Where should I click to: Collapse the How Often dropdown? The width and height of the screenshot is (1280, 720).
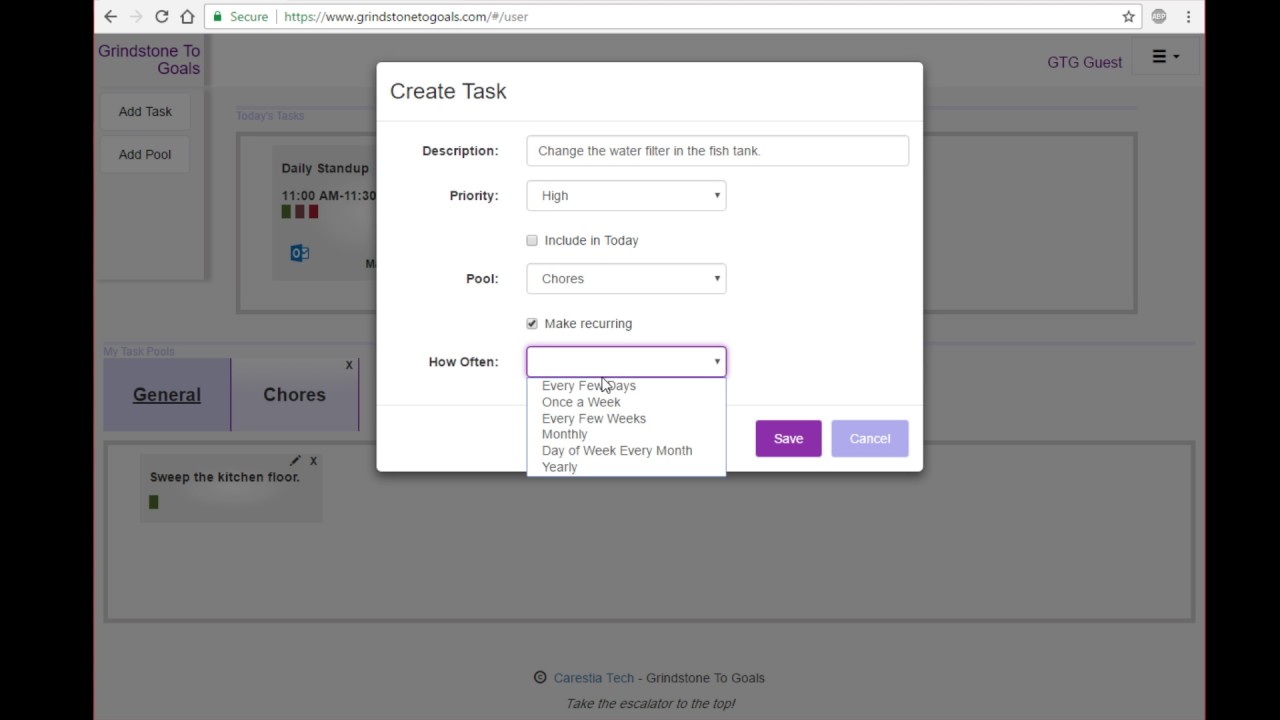[626, 362]
